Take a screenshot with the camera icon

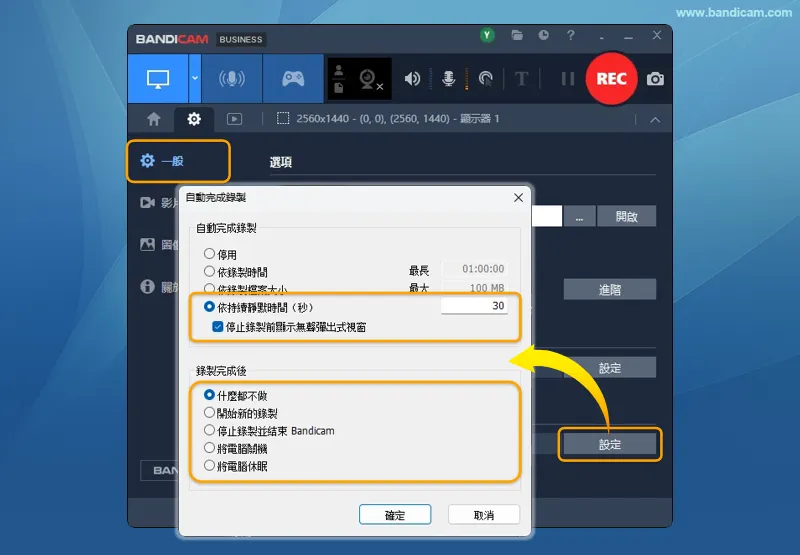pos(655,79)
